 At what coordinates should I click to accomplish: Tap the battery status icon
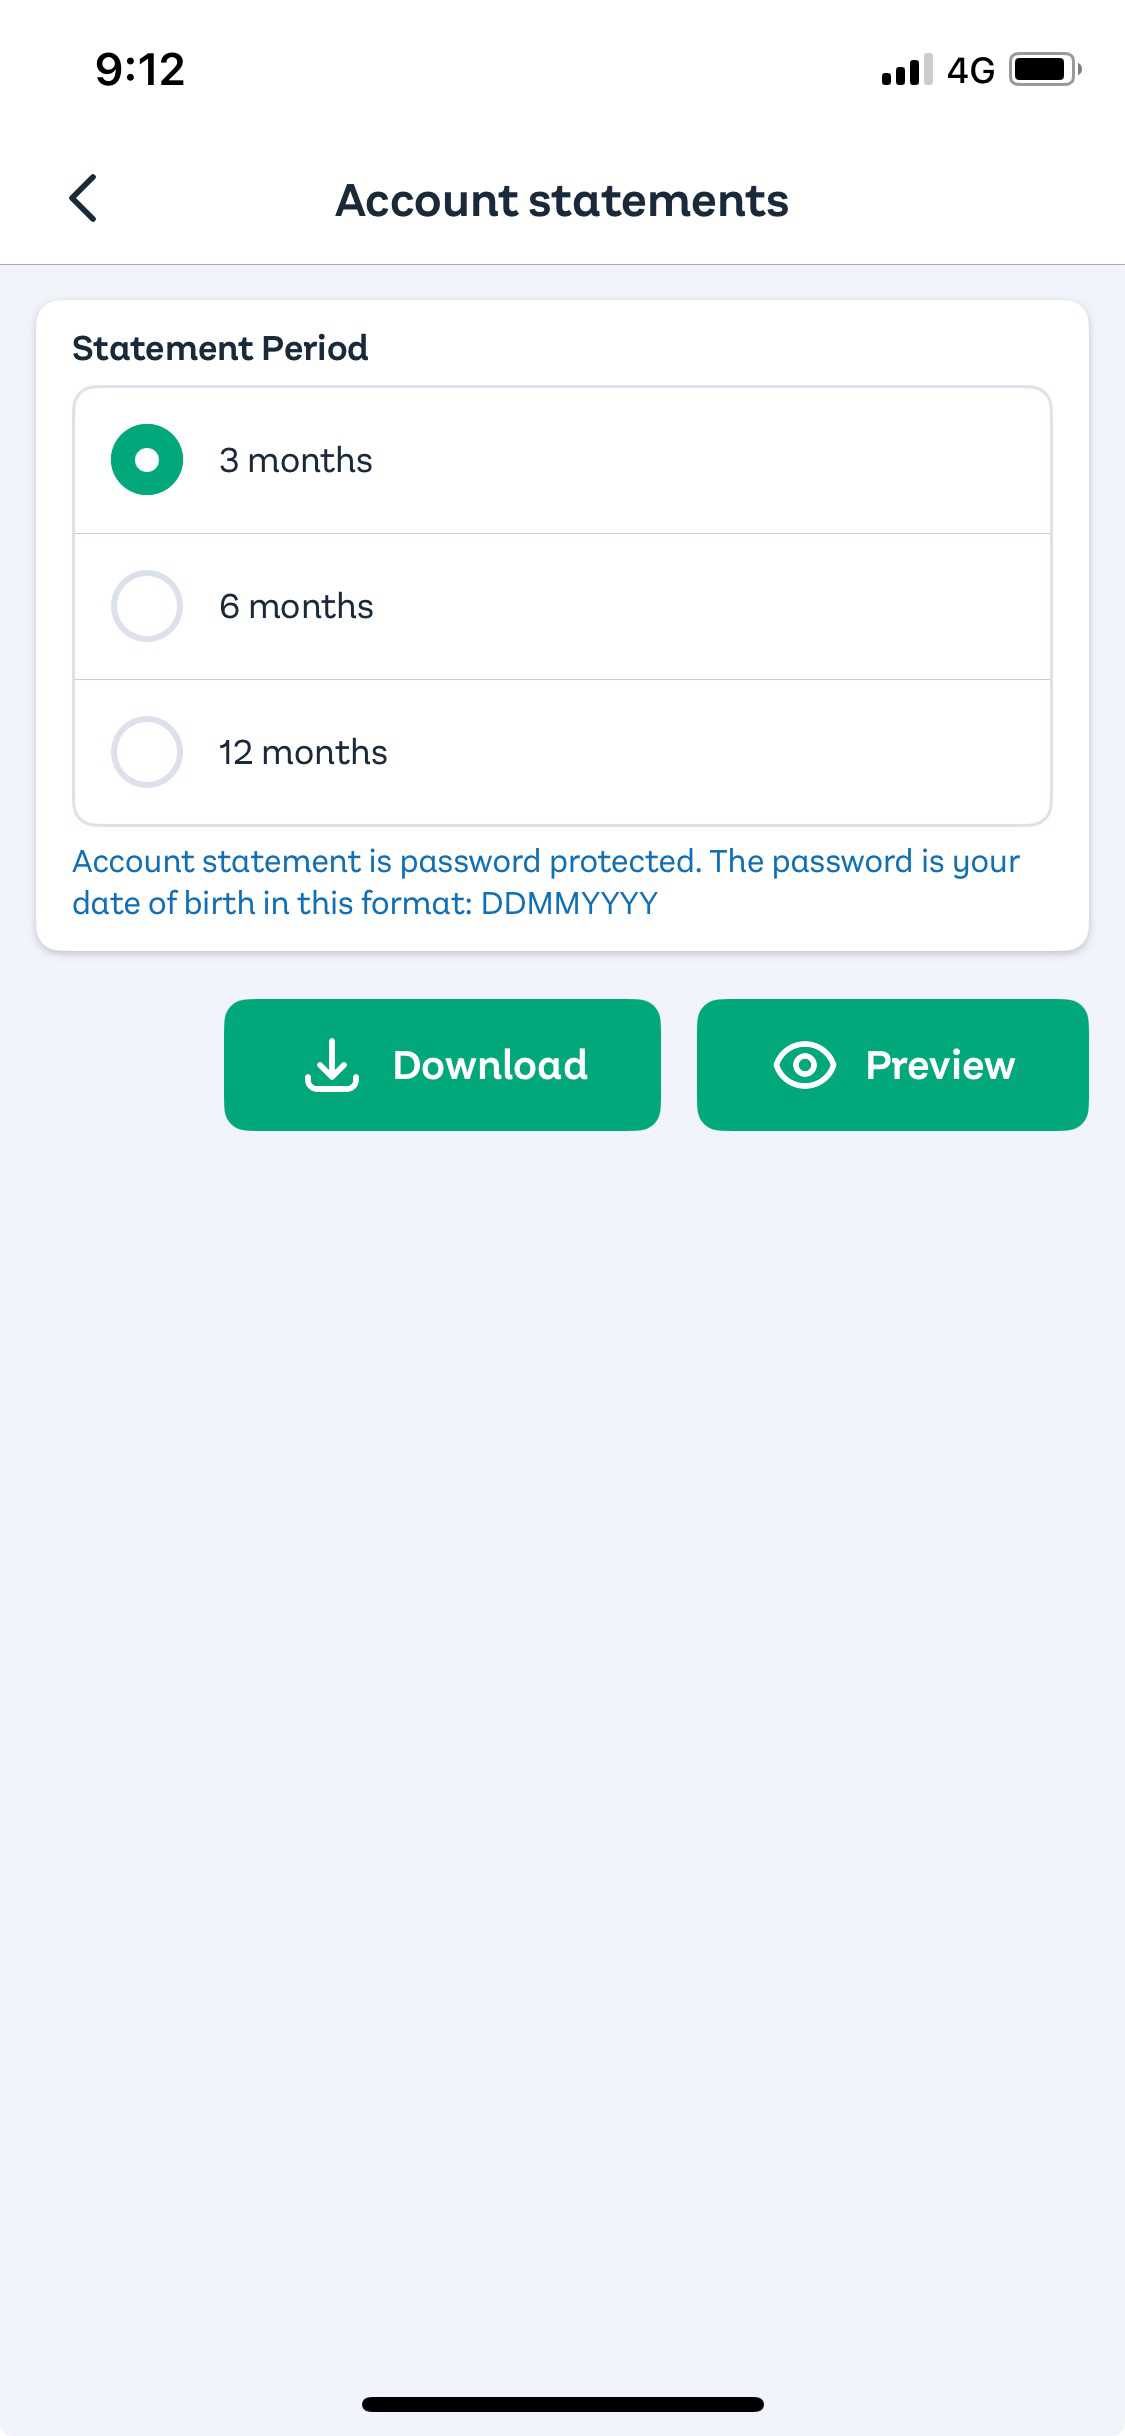(x=1045, y=70)
